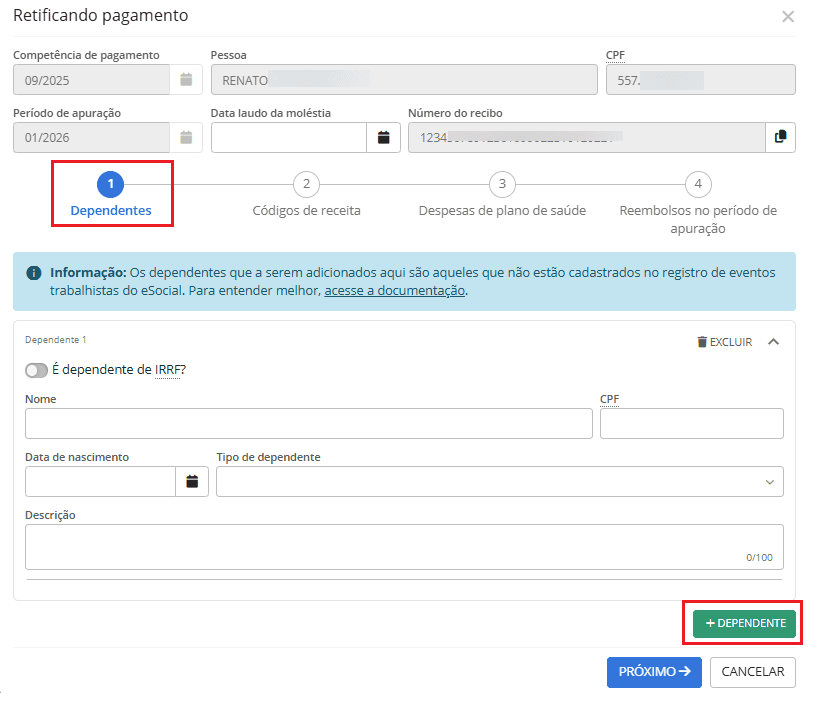Viewport: 819px width, 701px height.
Task: Toggle the É dependente de IRRF switch
Action: point(37,370)
